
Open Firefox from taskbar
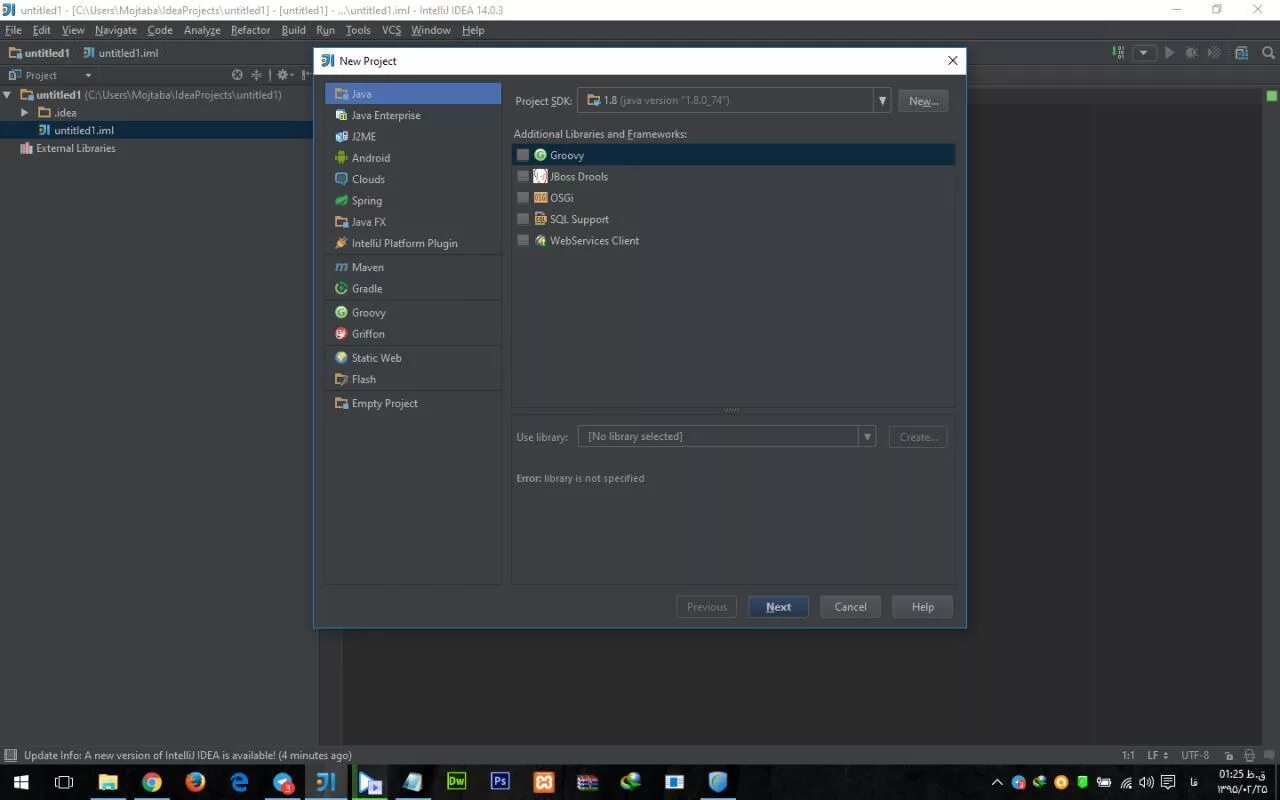(x=195, y=782)
